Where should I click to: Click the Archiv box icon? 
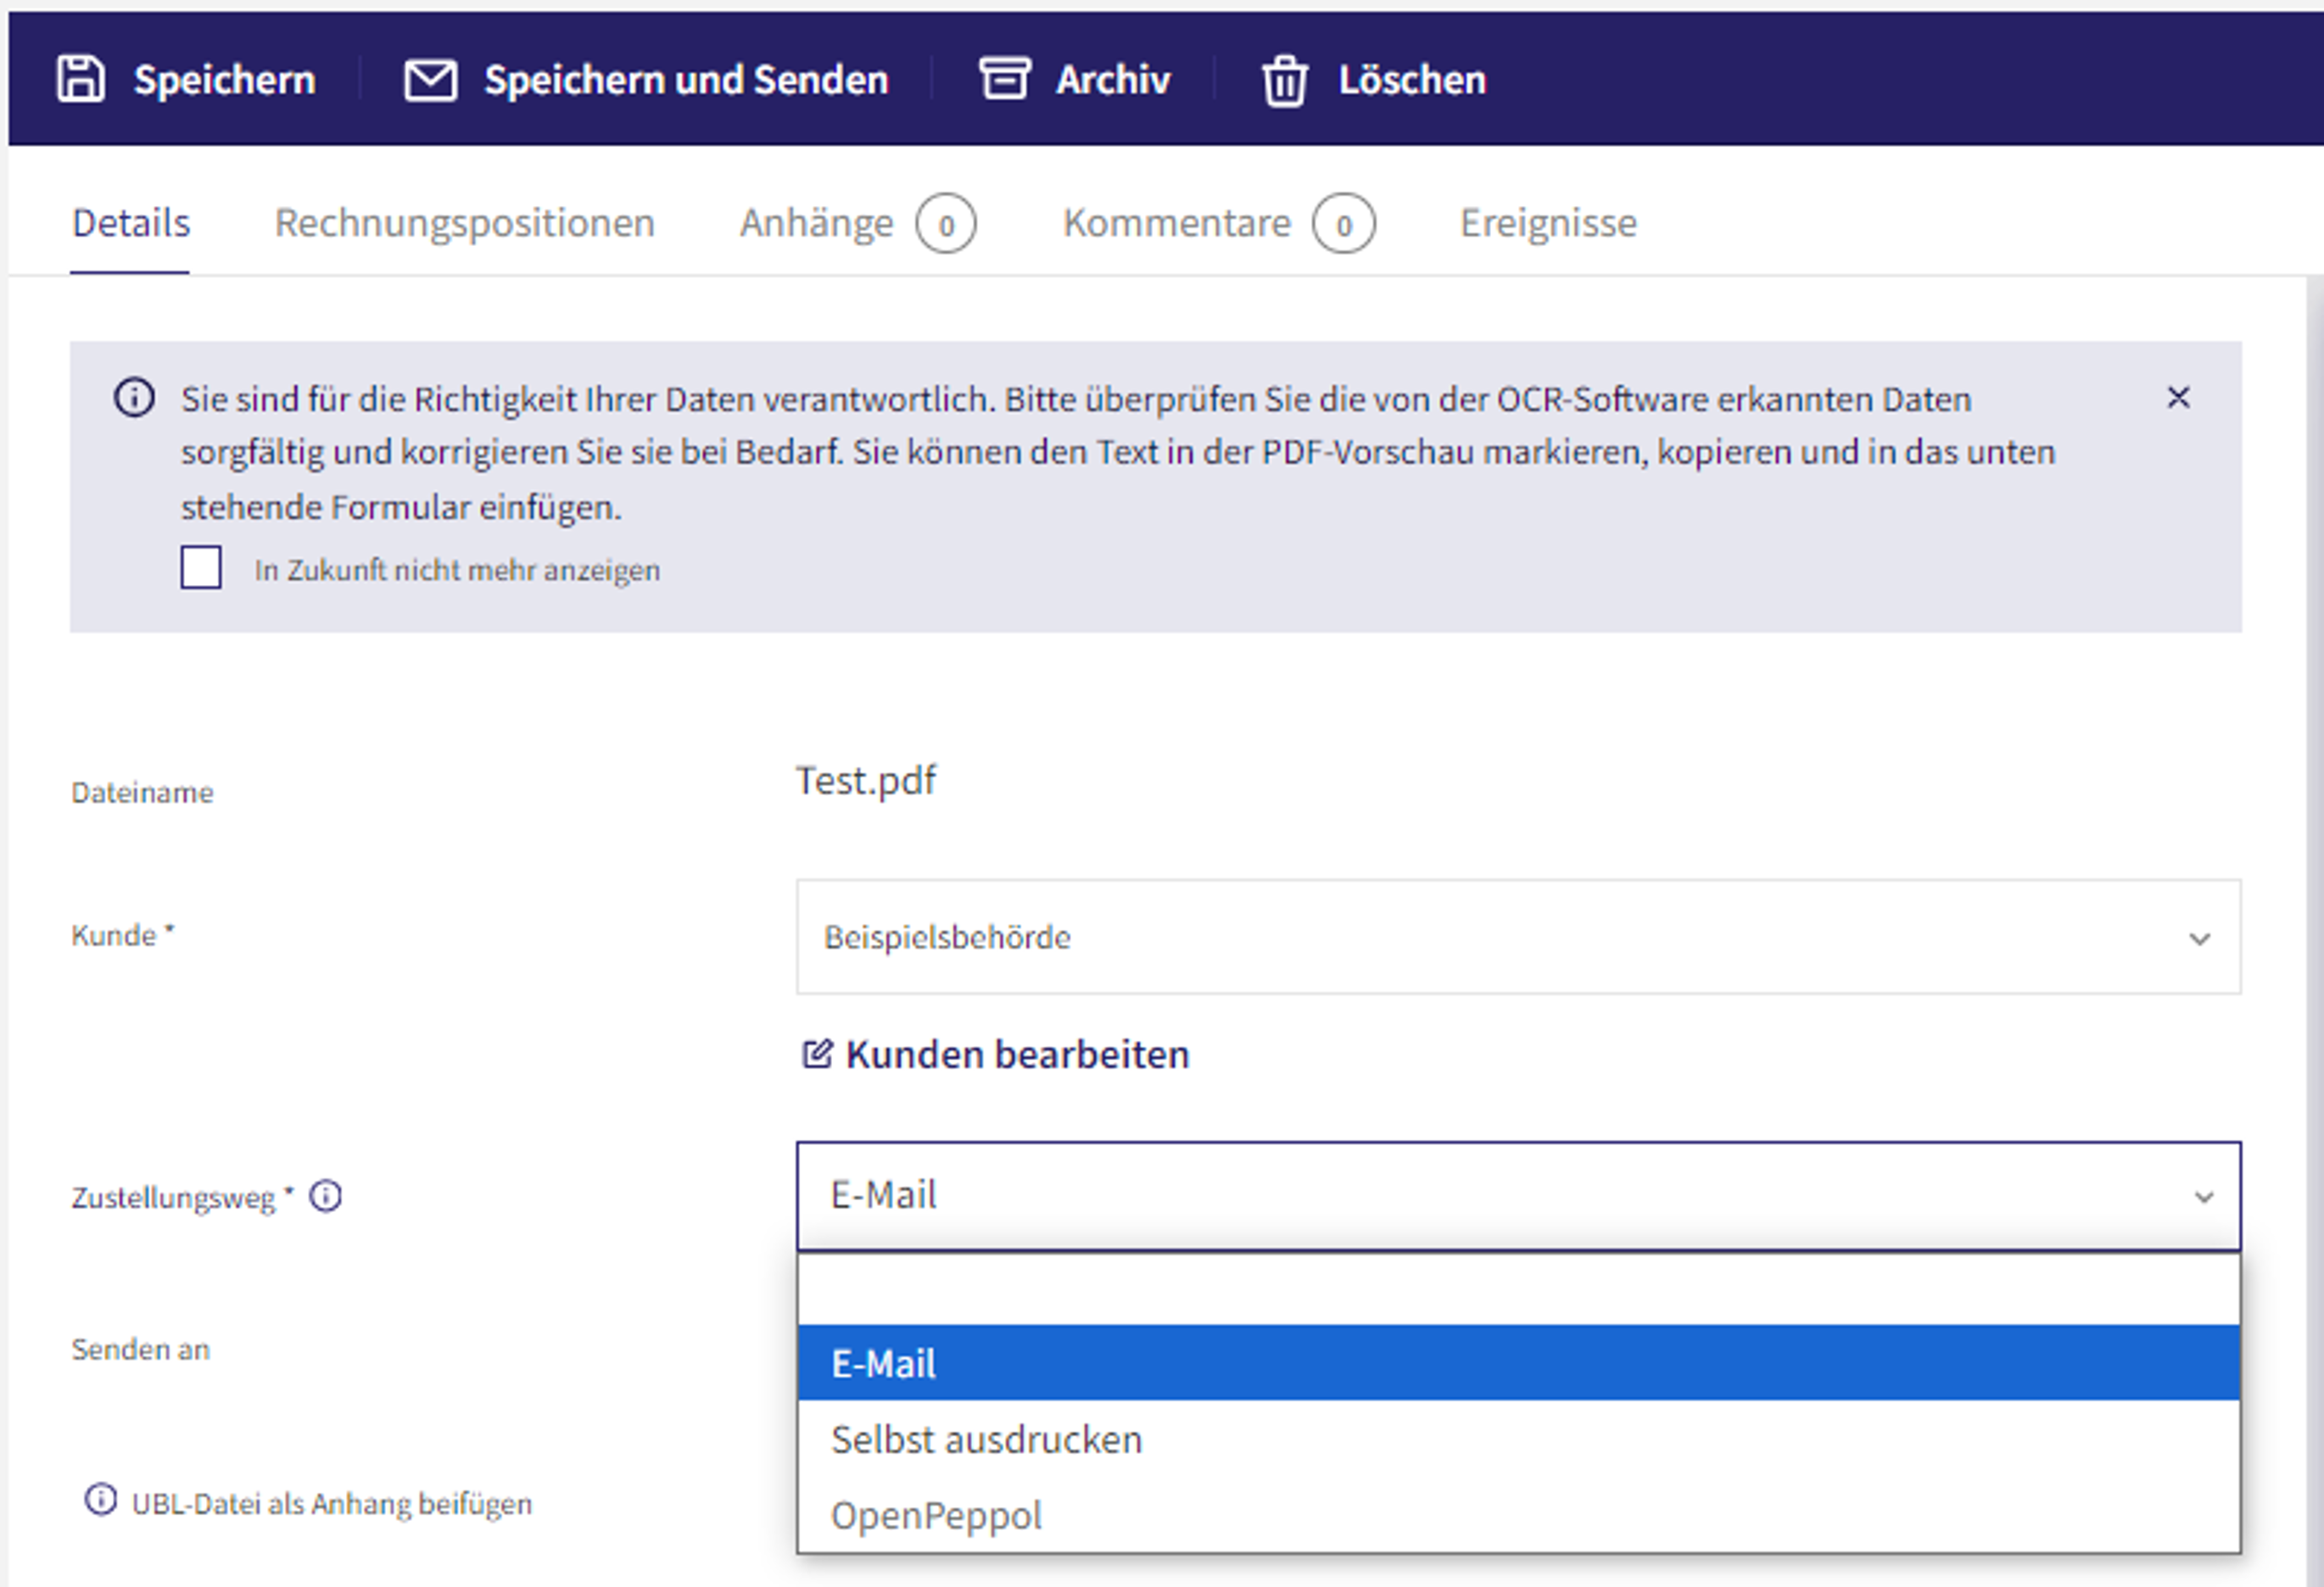(x=1004, y=79)
